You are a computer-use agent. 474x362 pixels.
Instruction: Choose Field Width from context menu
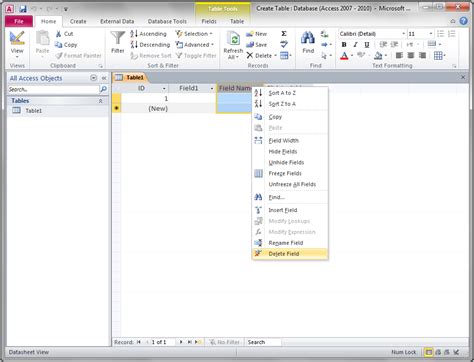tap(290, 141)
